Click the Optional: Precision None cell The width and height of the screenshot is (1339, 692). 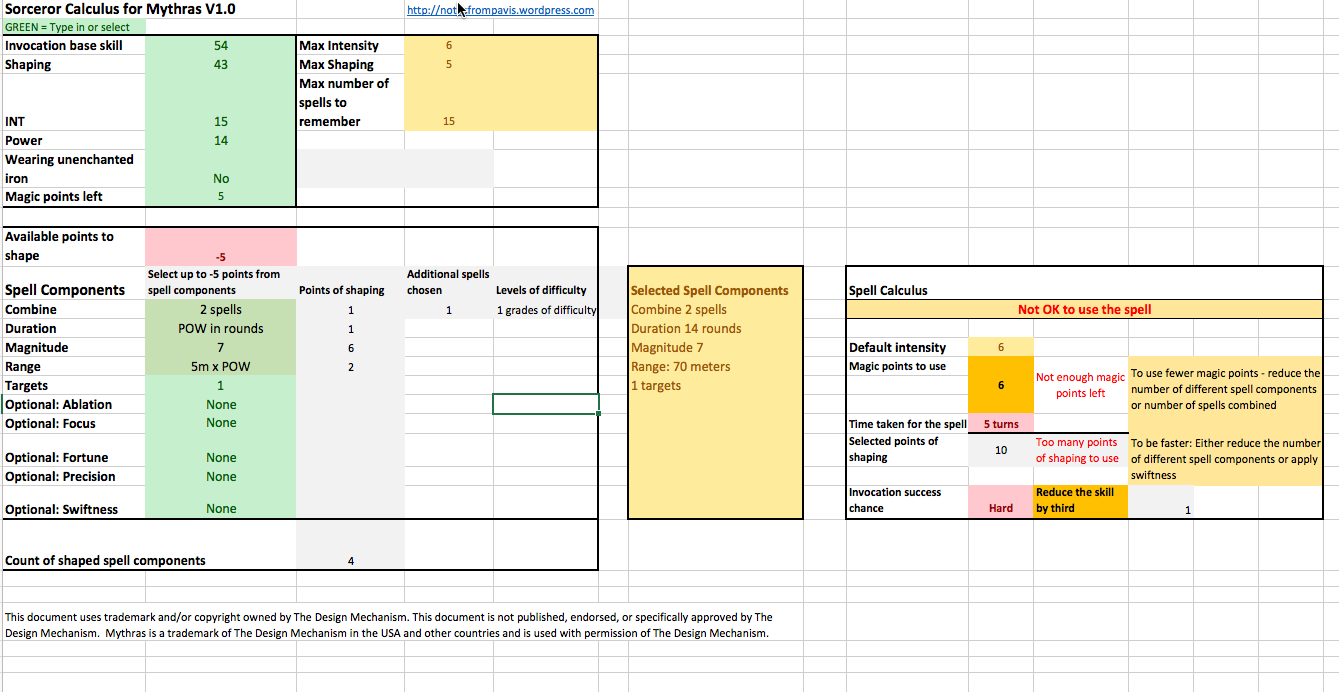(221, 477)
